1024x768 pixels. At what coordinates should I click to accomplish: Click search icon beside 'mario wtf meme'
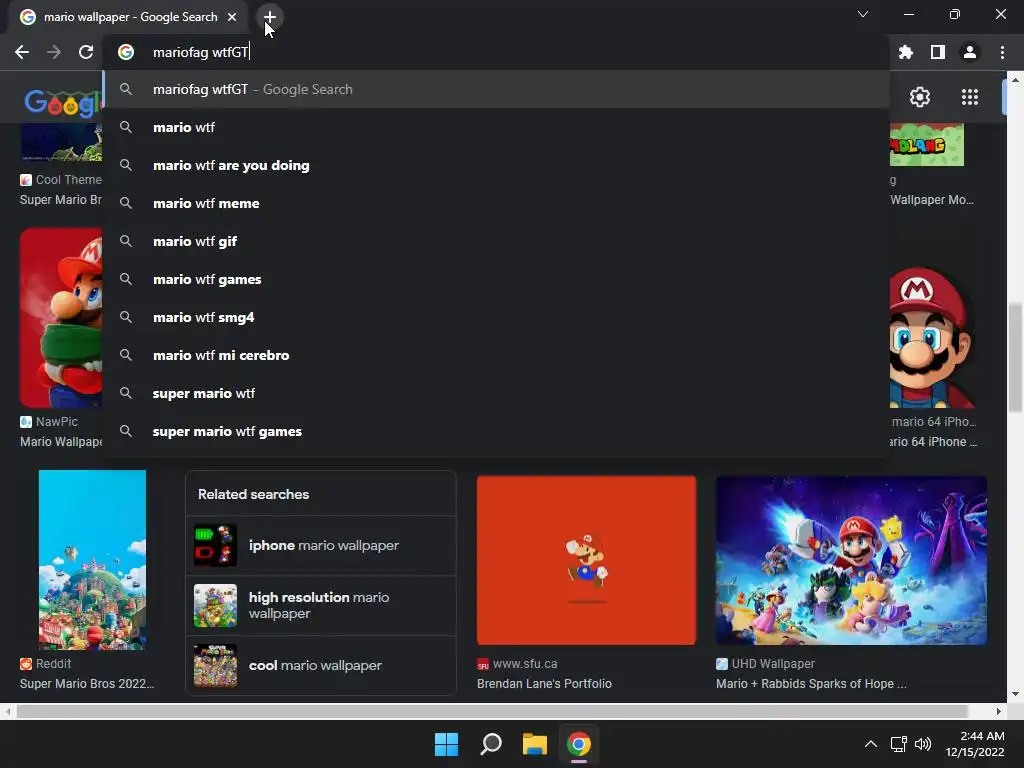point(126,203)
